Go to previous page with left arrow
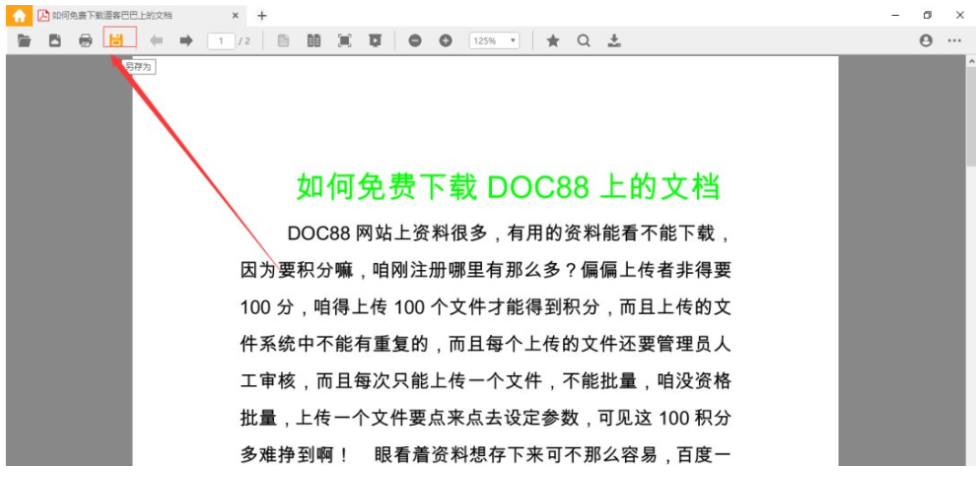The width and height of the screenshot is (976, 477). [156, 41]
